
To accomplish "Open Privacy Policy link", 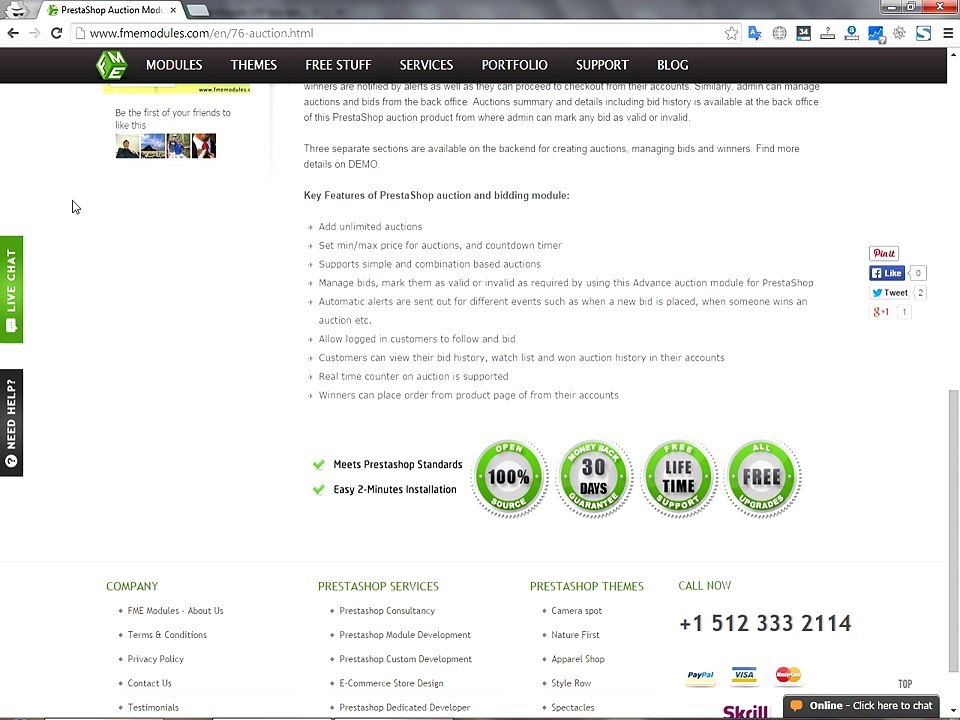I will [x=156, y=659].
